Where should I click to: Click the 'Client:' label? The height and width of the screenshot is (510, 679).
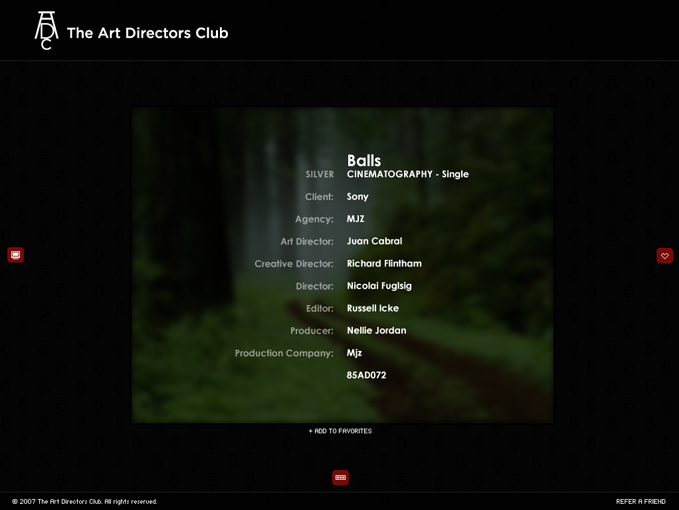(x=319, y=197)
